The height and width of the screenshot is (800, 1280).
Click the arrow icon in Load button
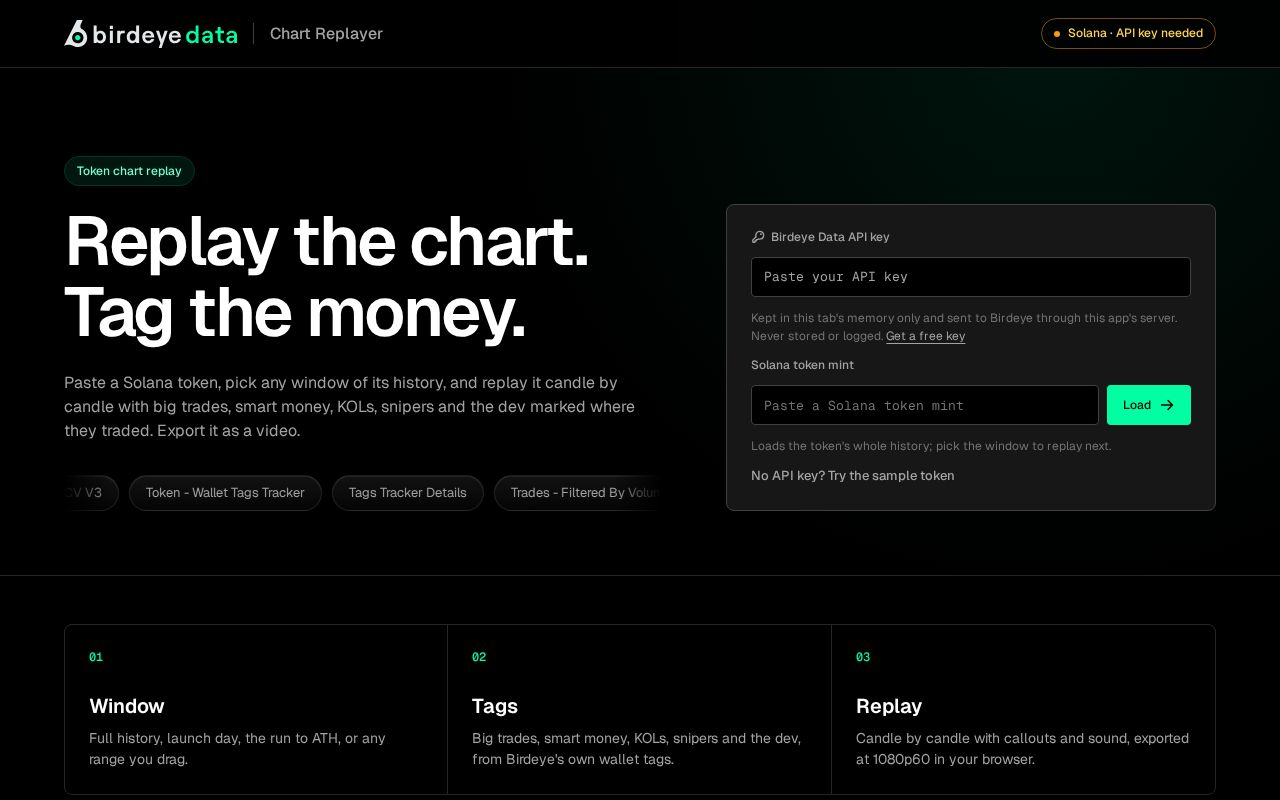1167,405
